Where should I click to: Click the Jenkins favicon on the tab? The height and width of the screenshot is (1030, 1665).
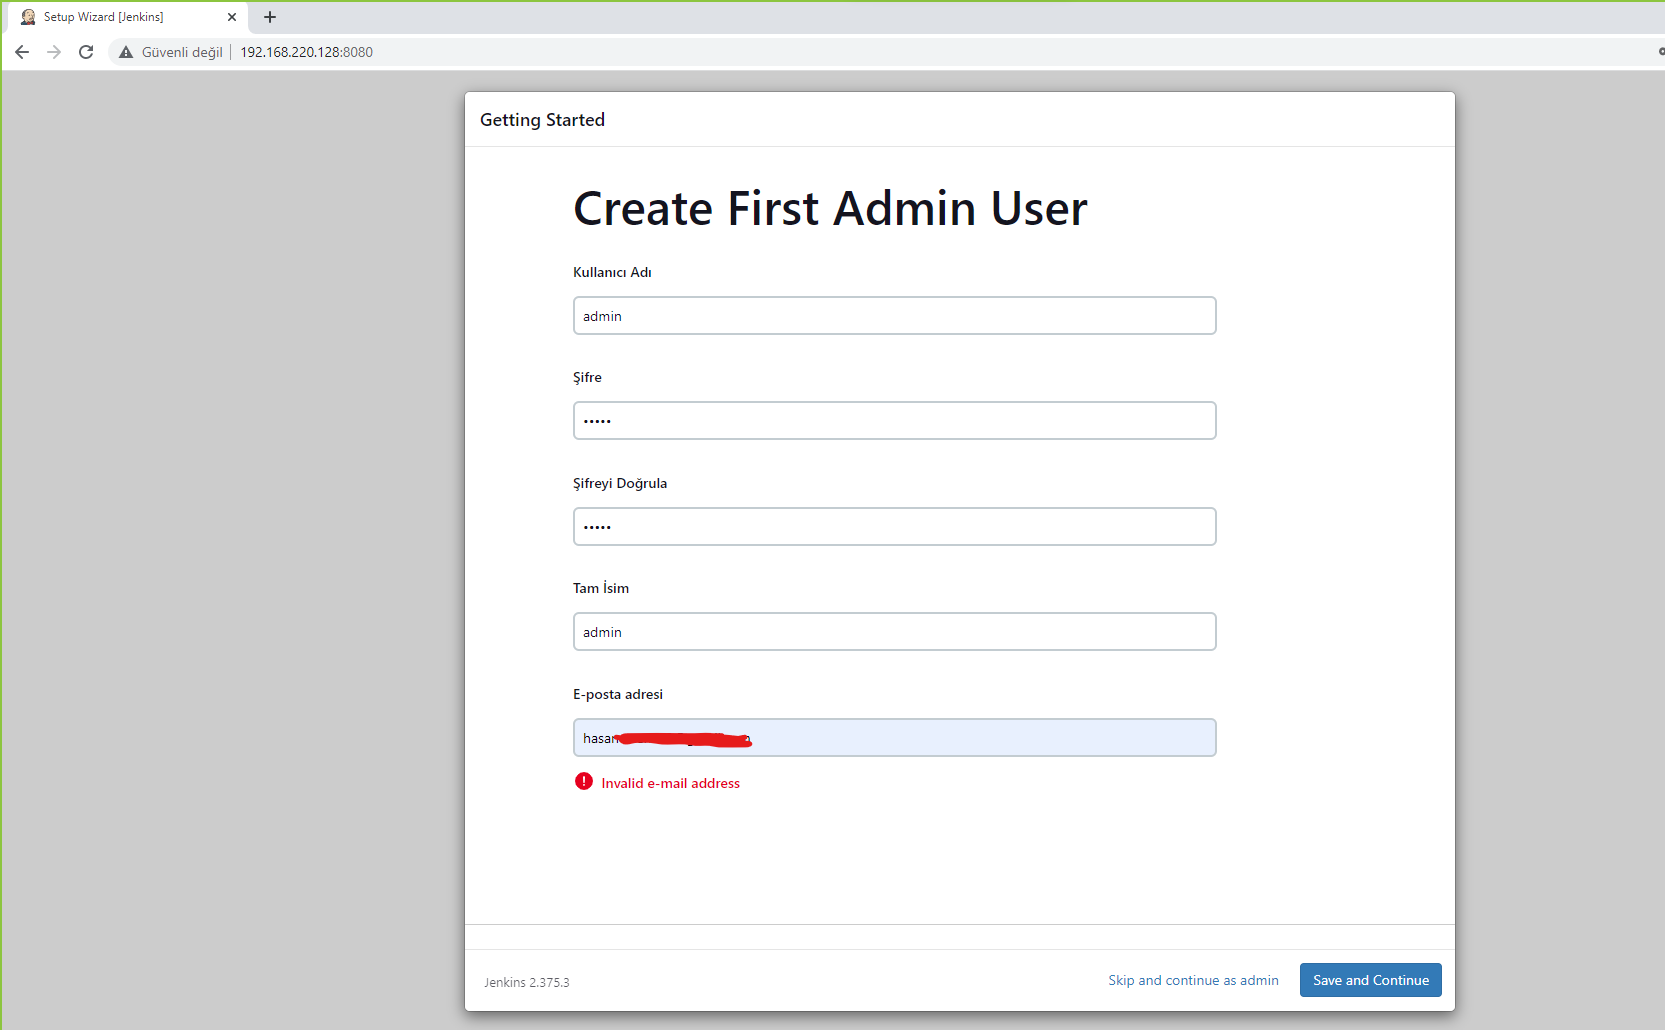click(x=28, y=17)
